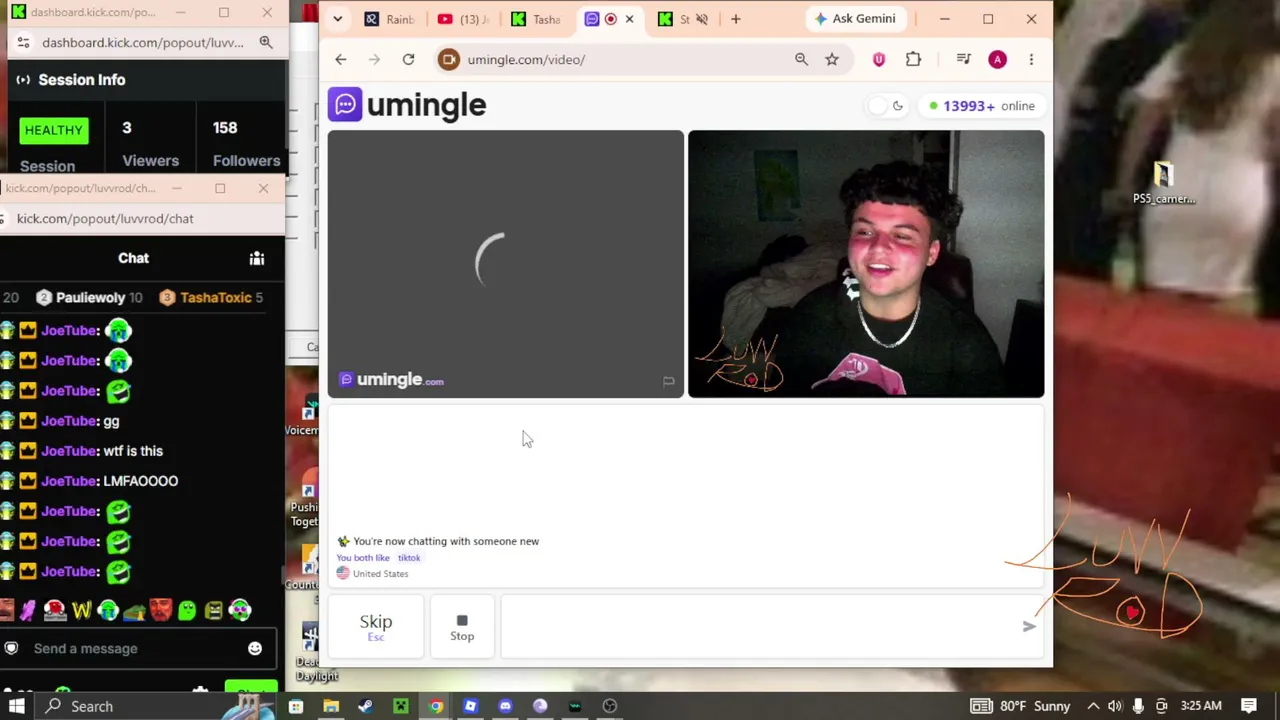Go back in Chrome
Viewport: 1280px width, 720px height.
341,60
